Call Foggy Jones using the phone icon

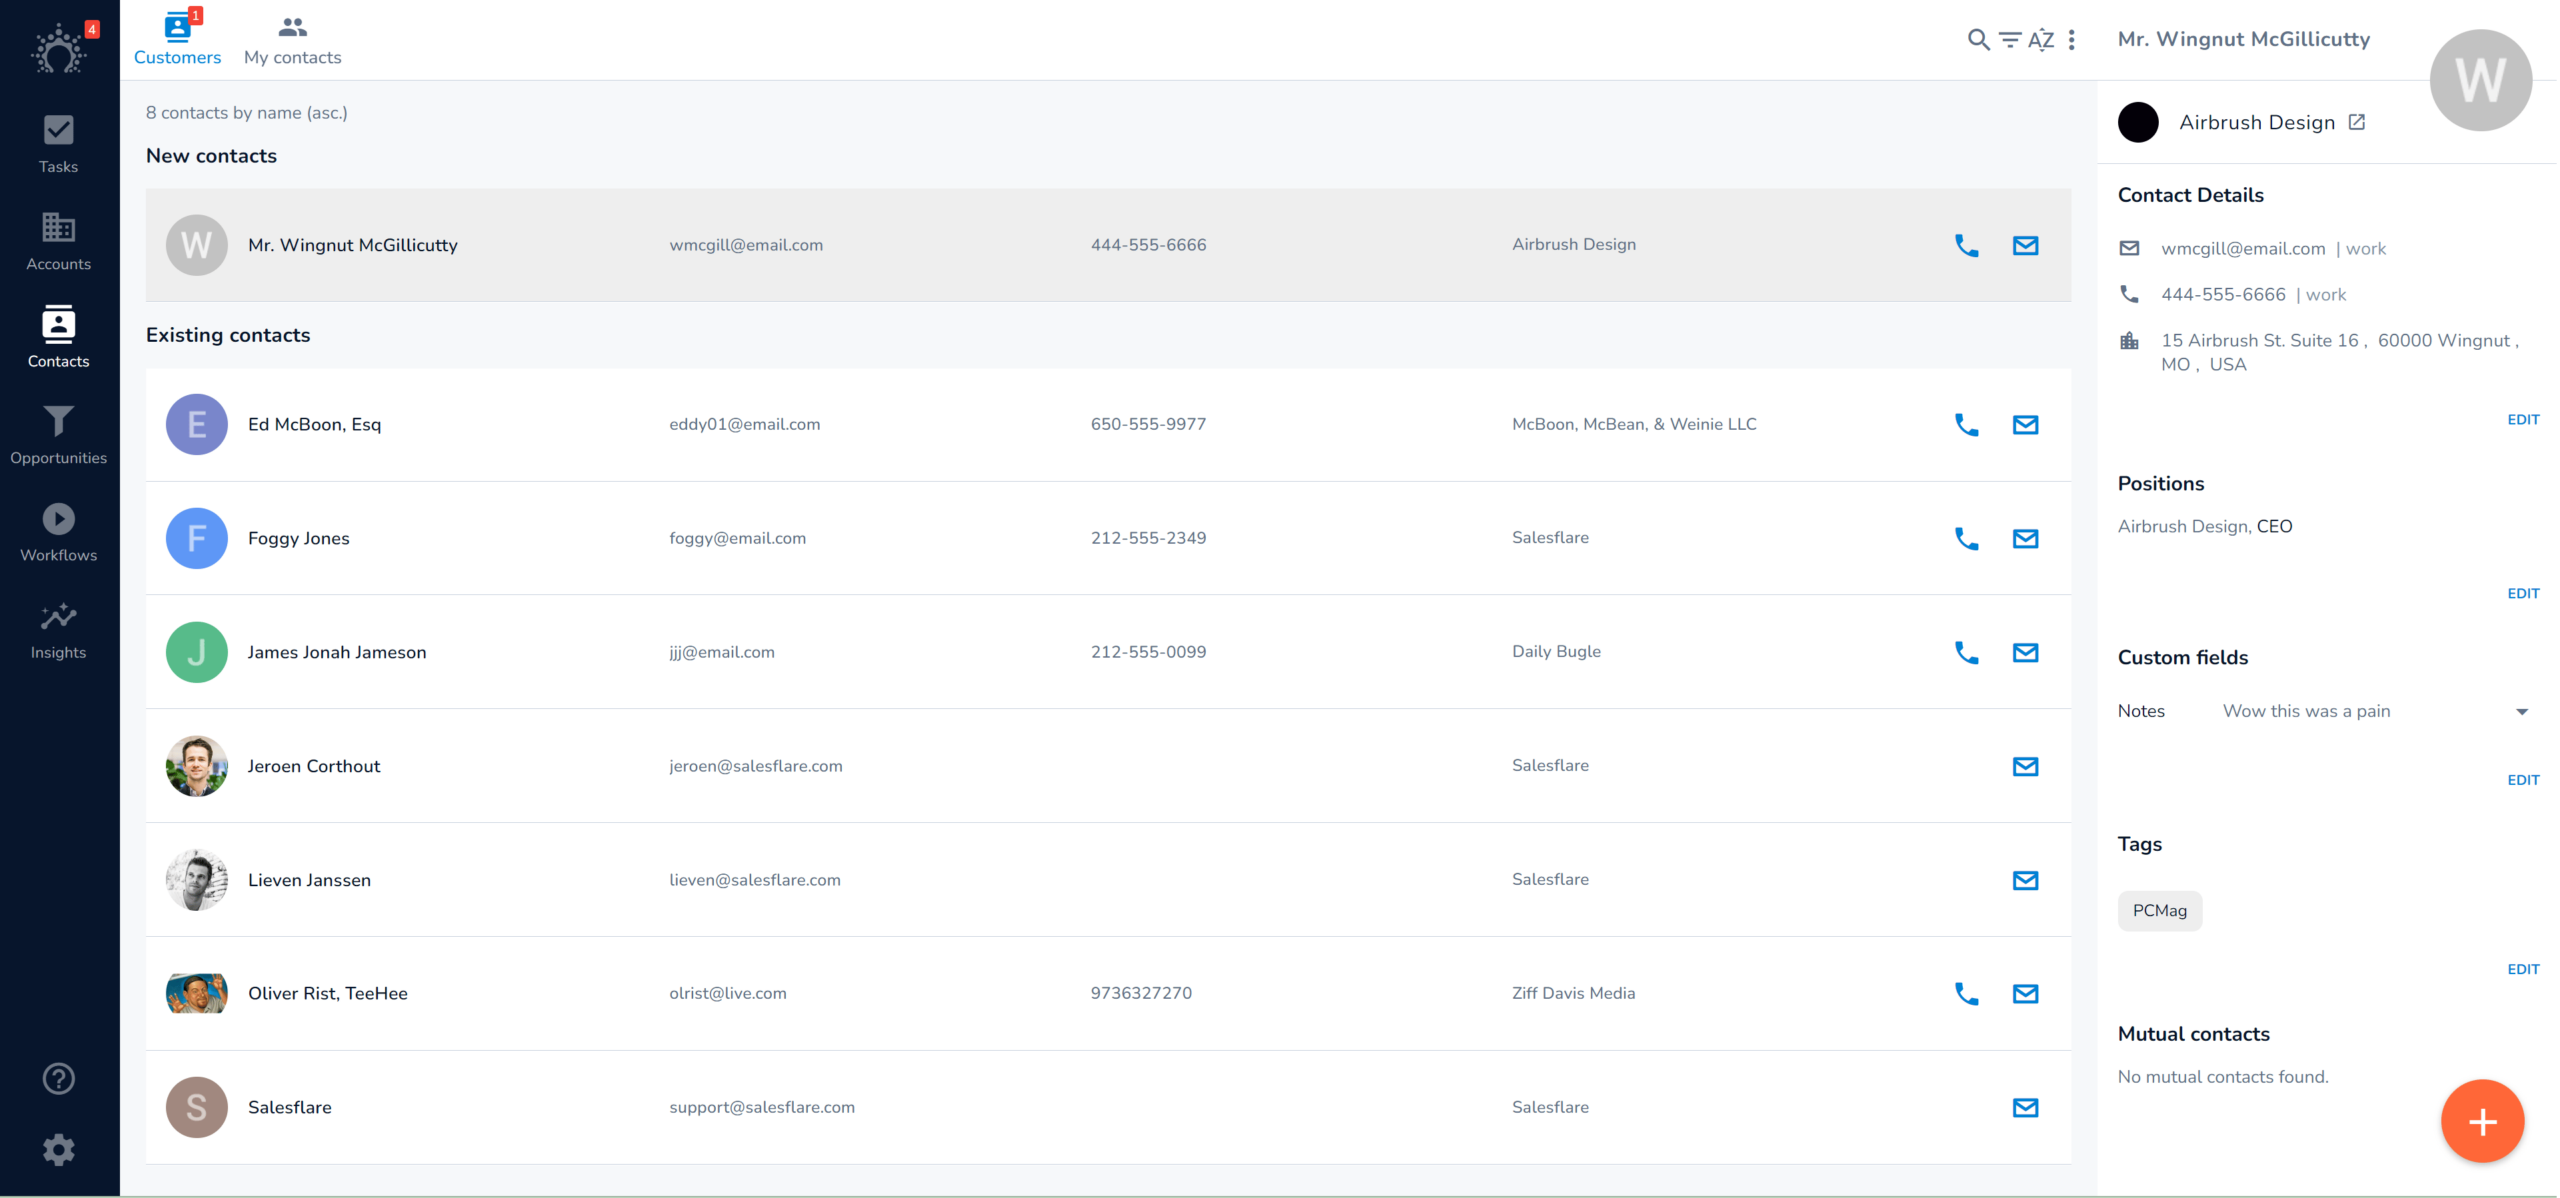(1966, 538)
